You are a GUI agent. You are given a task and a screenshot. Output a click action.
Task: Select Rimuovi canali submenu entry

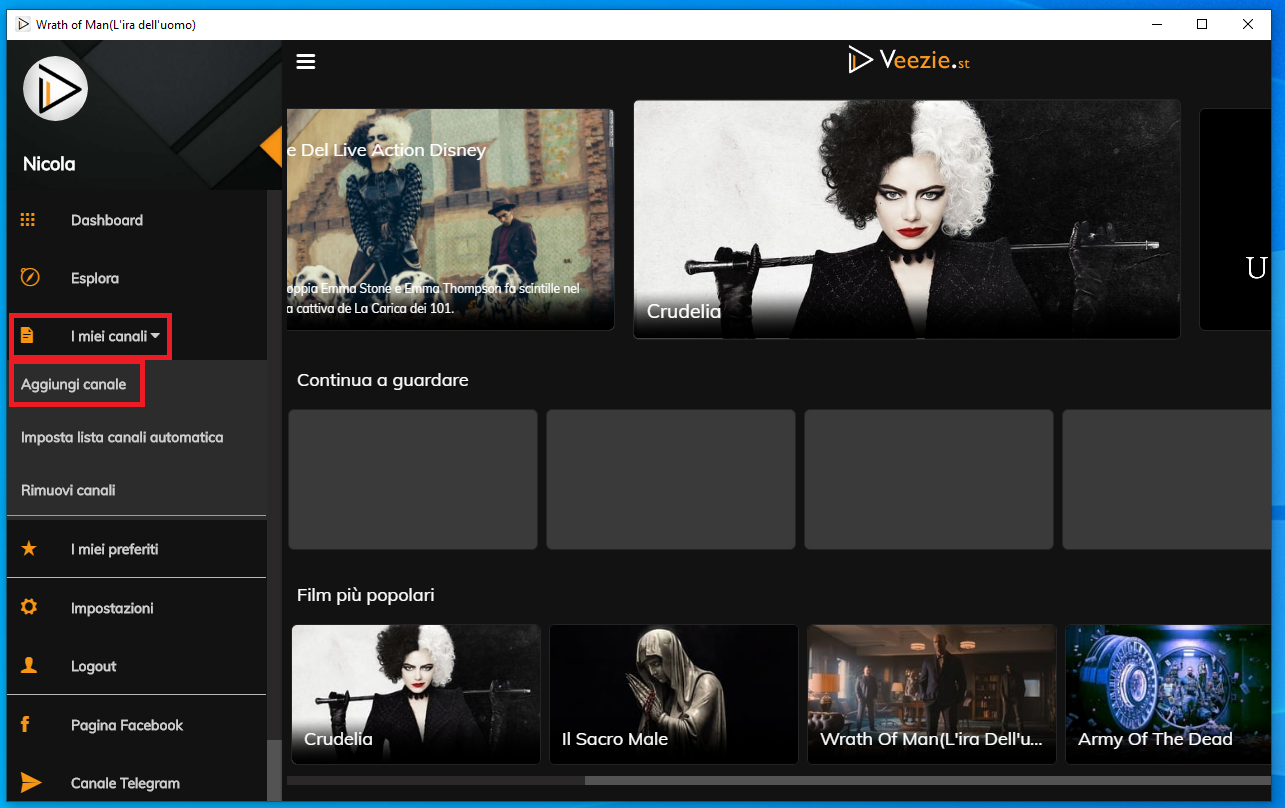68,490
